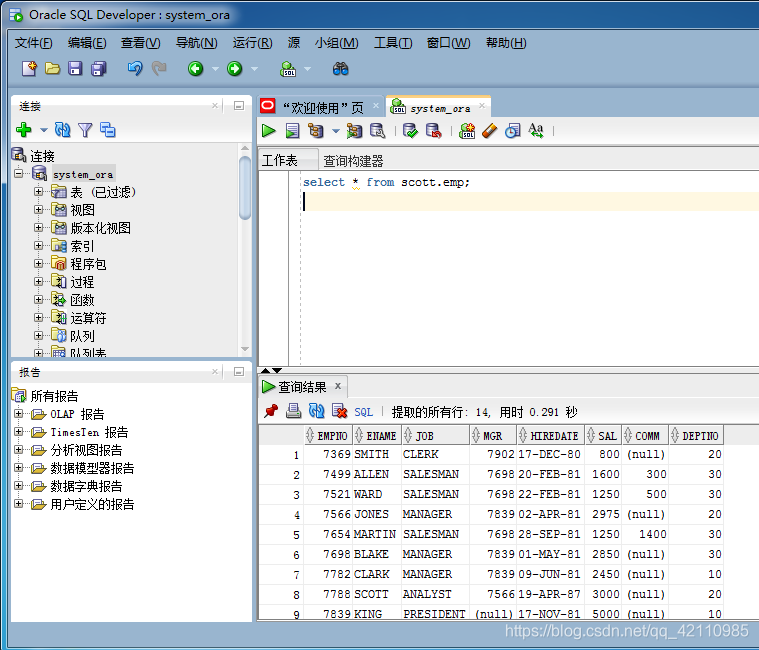This screenshot has height=650, width=759.
Task: Click the Commit icon in worksheet toolbar
Action: click(410, 131)
